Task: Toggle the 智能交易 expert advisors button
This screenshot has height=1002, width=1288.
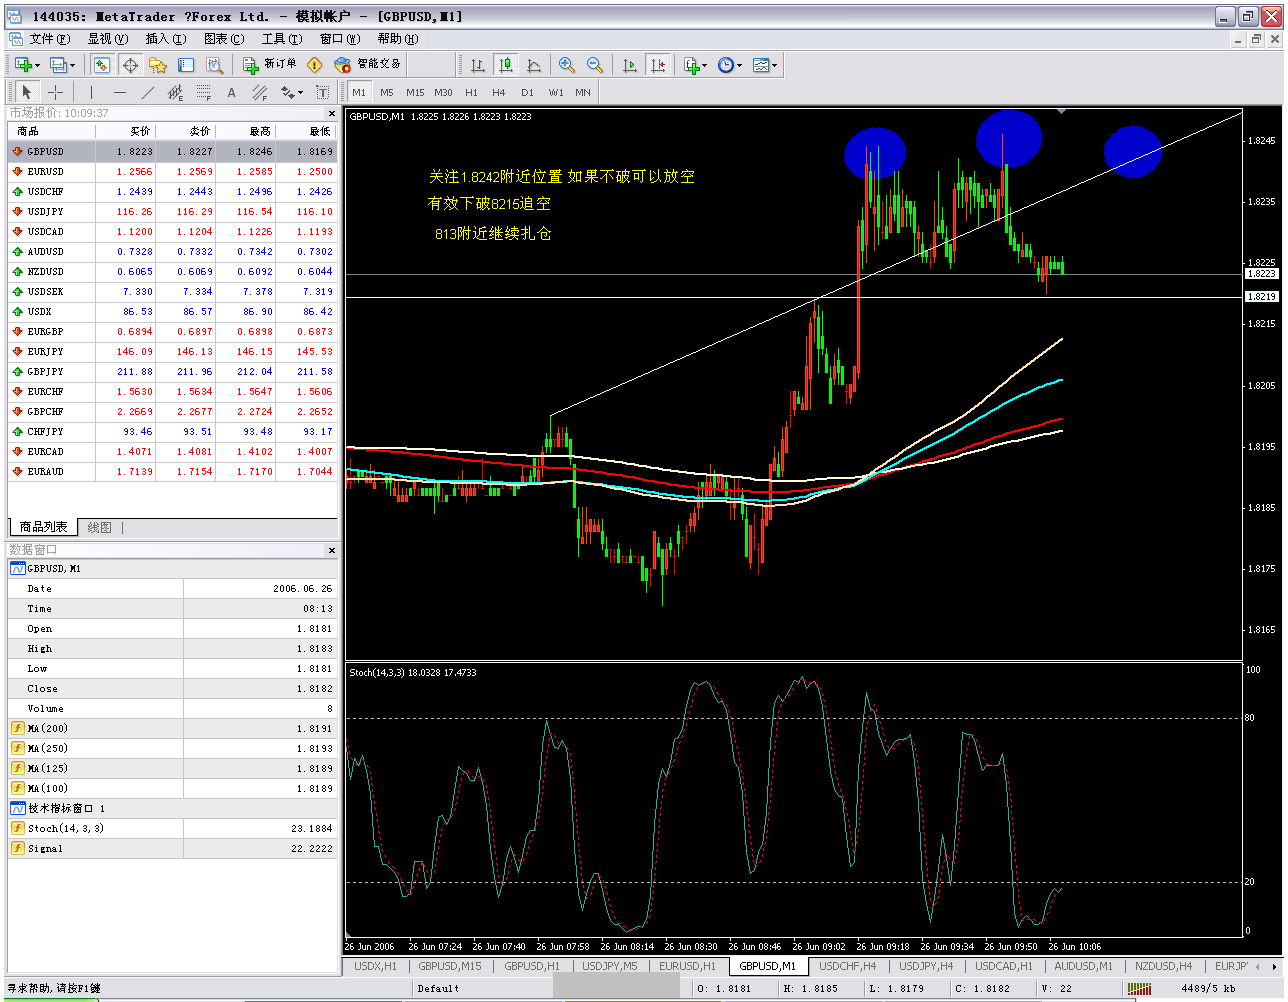Action: pos(368,64)
